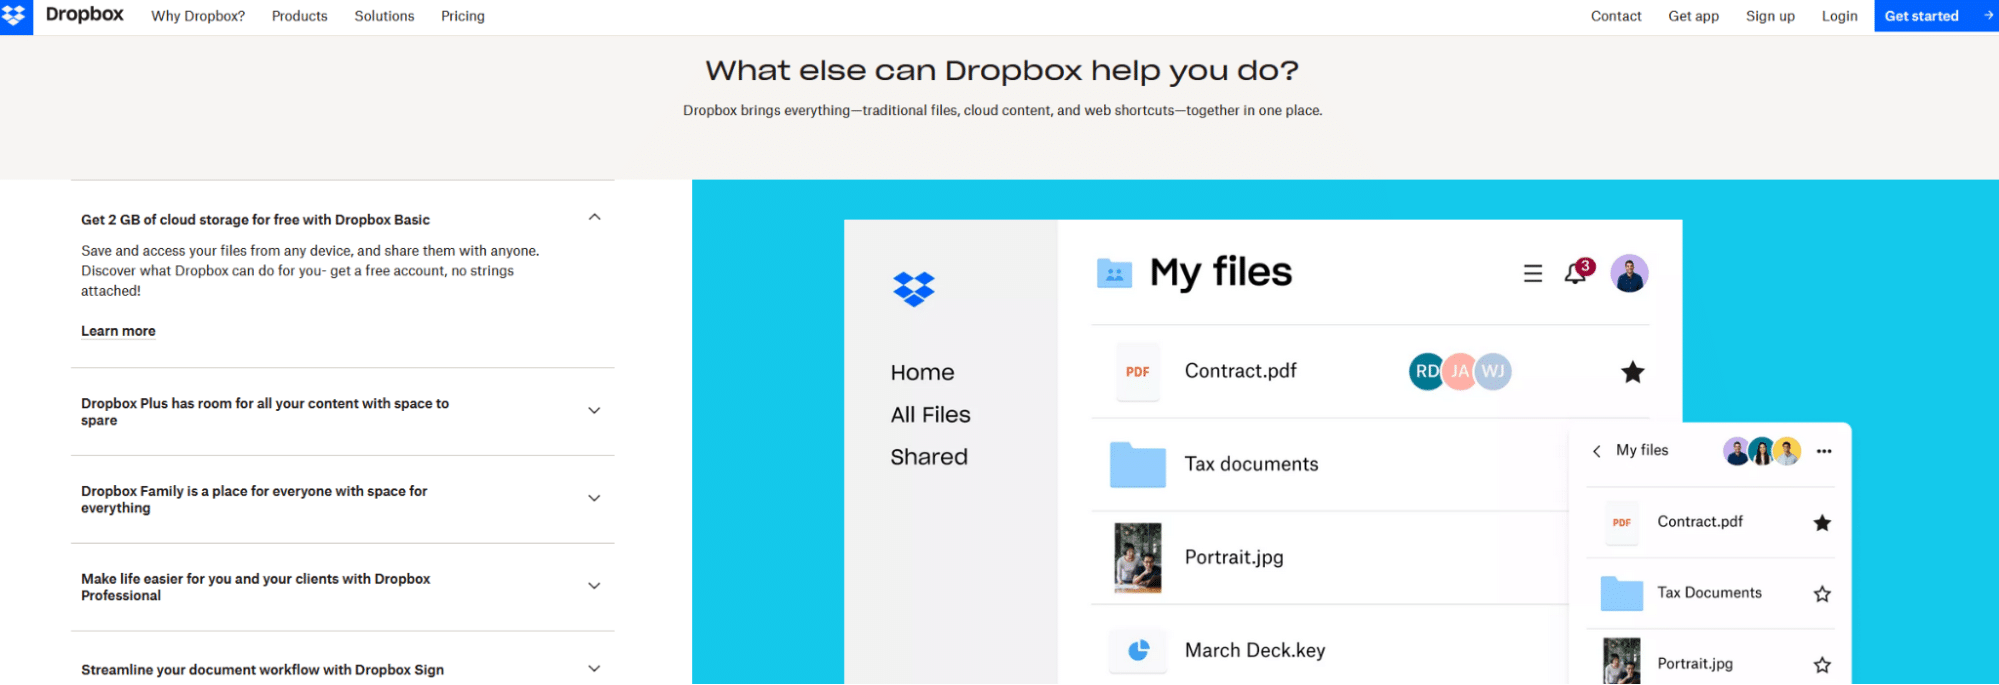Click the Tax Documents name in mobile panel
This screenshot has height=685, width=1999.
coord(1709,593)
